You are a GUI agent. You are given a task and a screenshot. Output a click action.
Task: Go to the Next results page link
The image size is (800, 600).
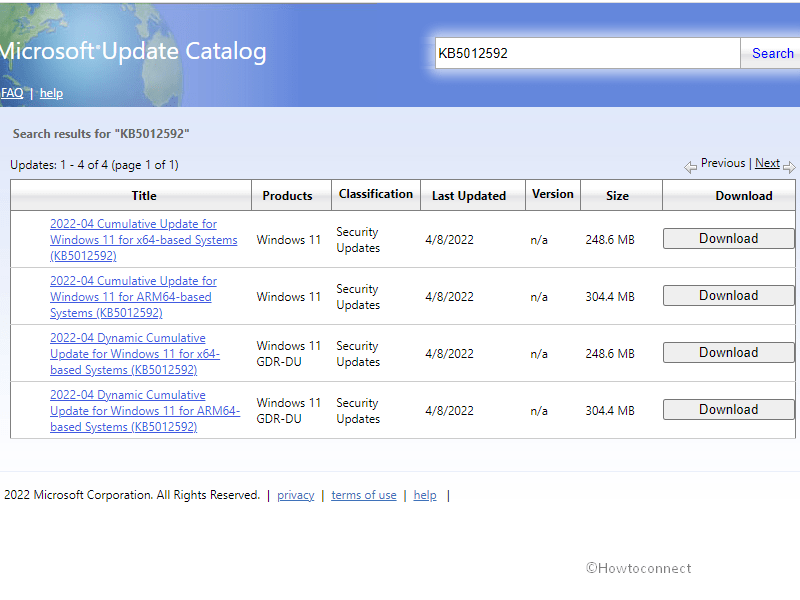[x=767, y=163]
